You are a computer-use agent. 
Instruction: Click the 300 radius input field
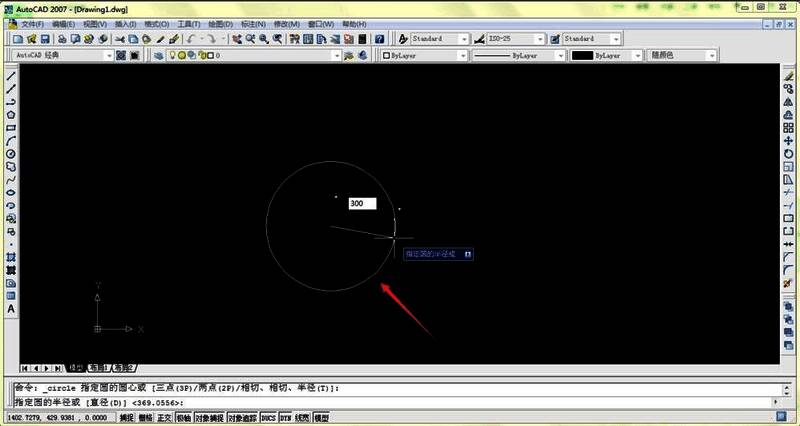click(362, 203)
